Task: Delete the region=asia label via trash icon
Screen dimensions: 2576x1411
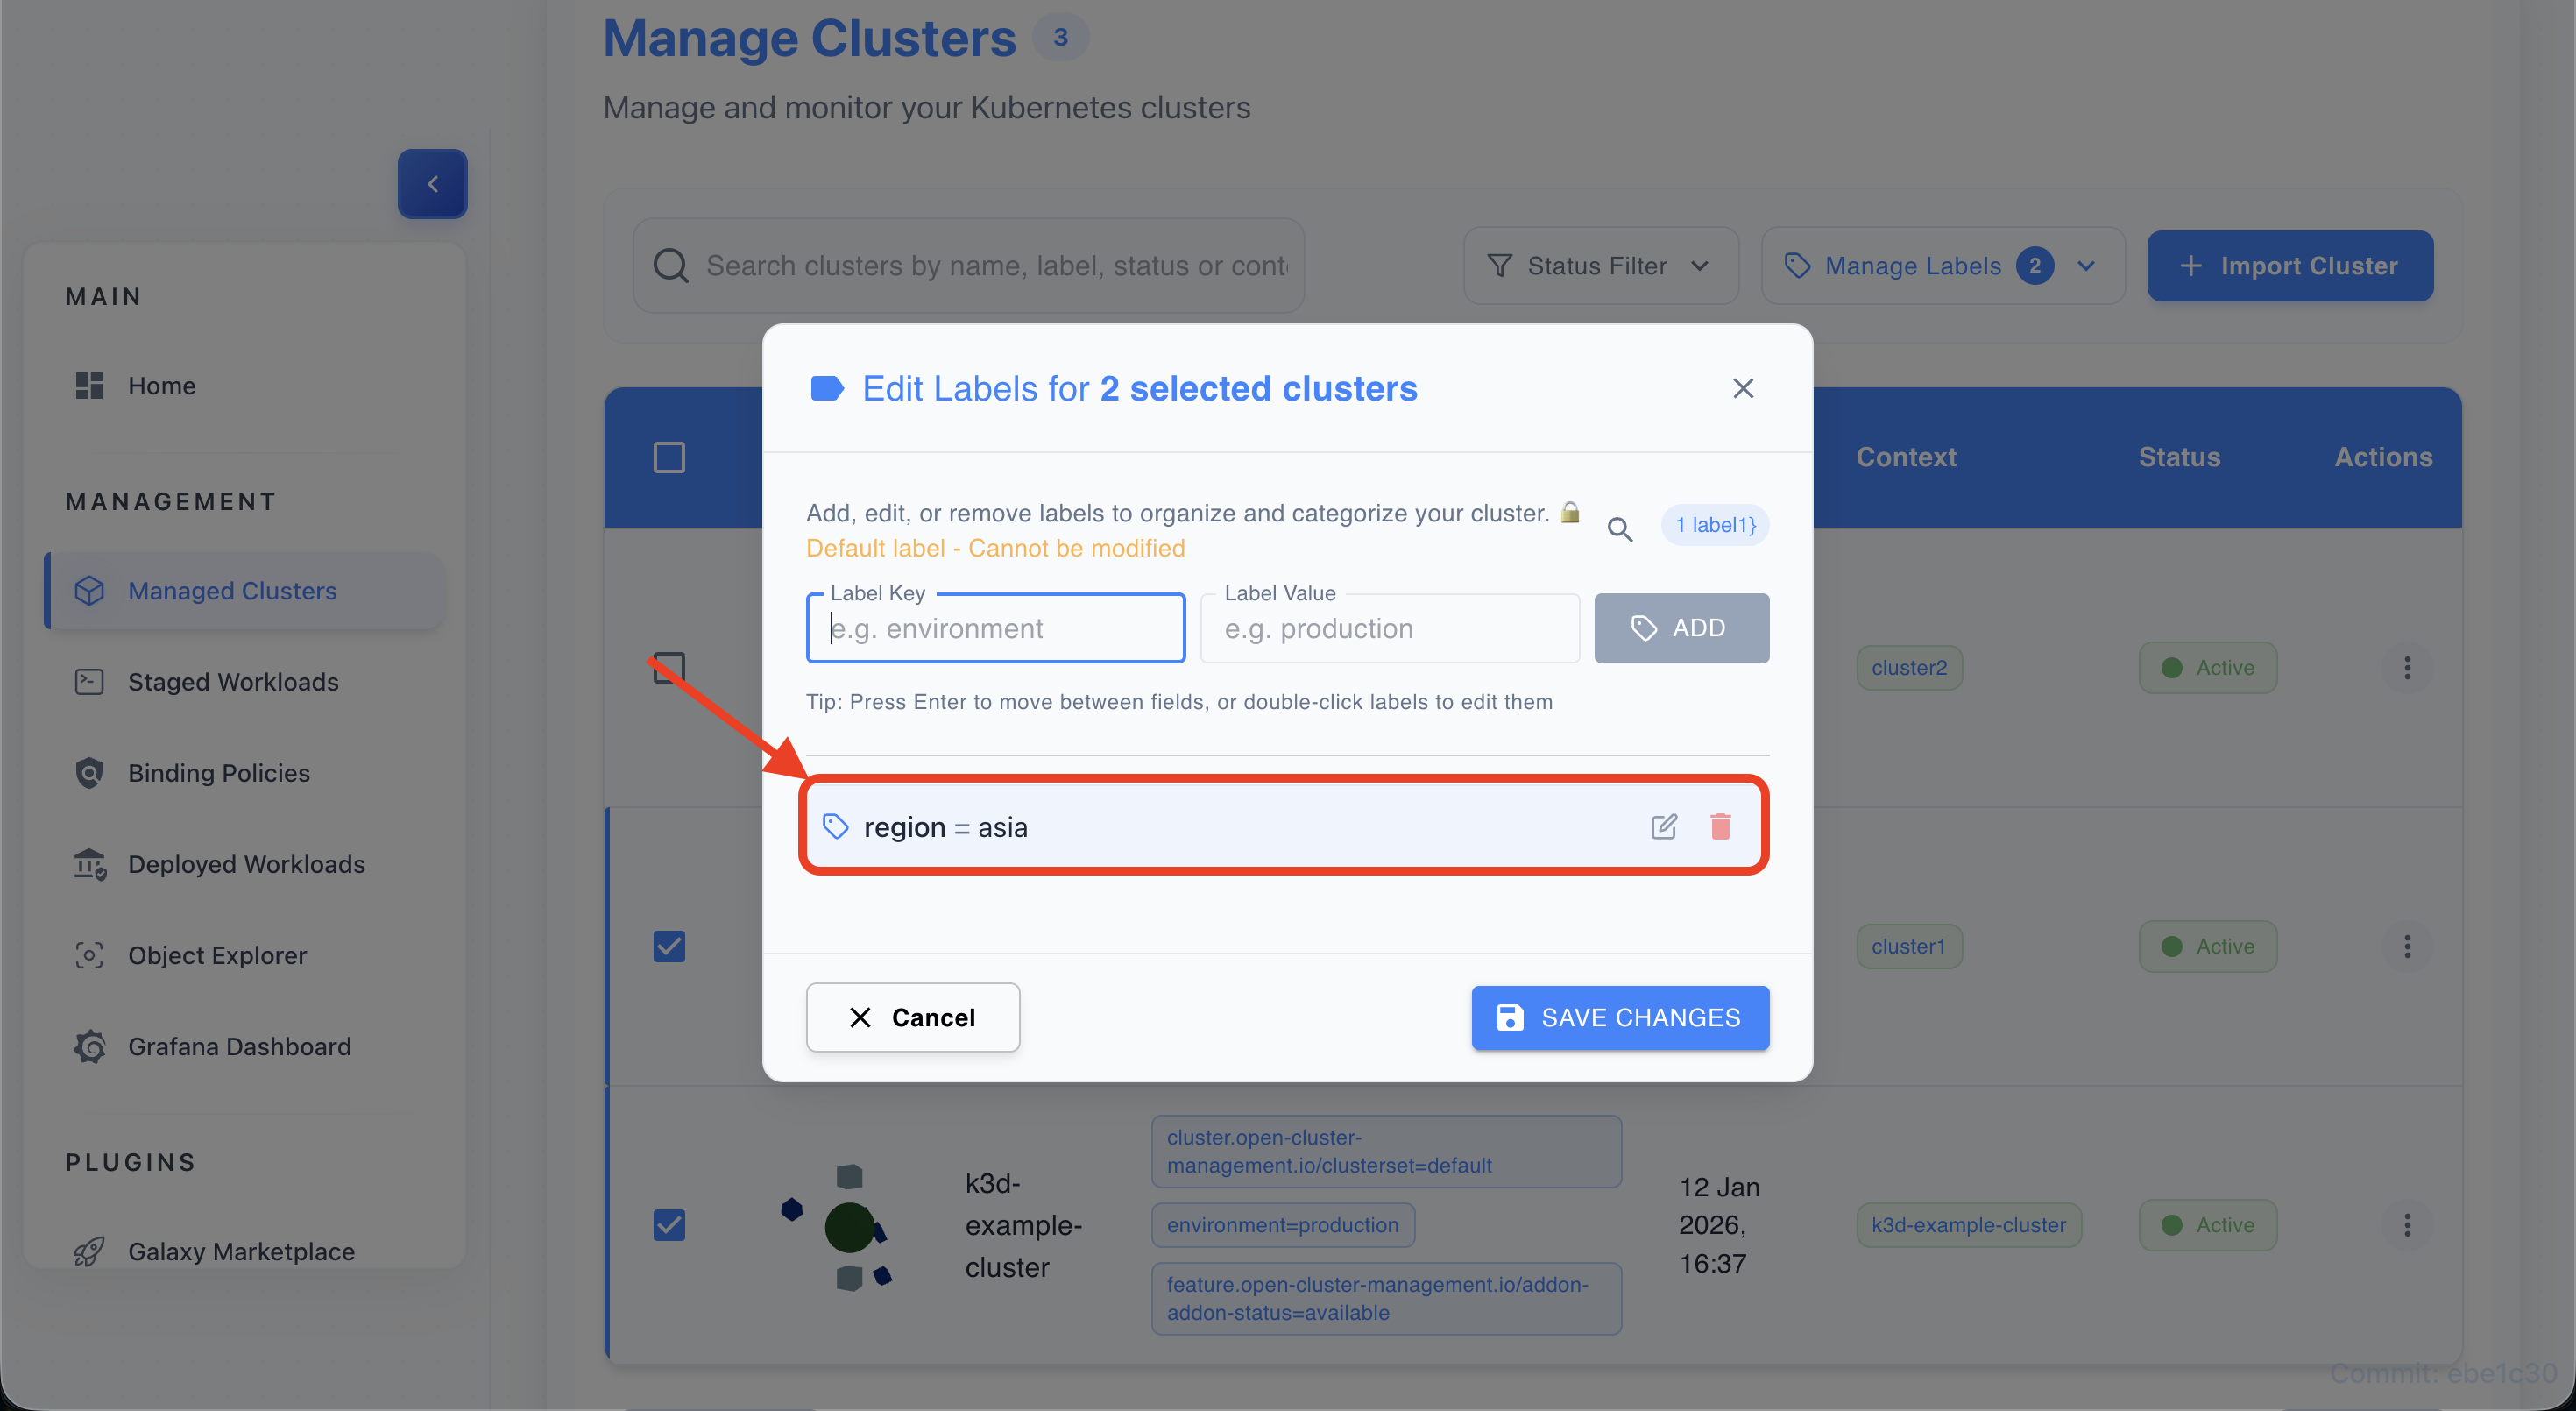Action: pos(1720,826)
